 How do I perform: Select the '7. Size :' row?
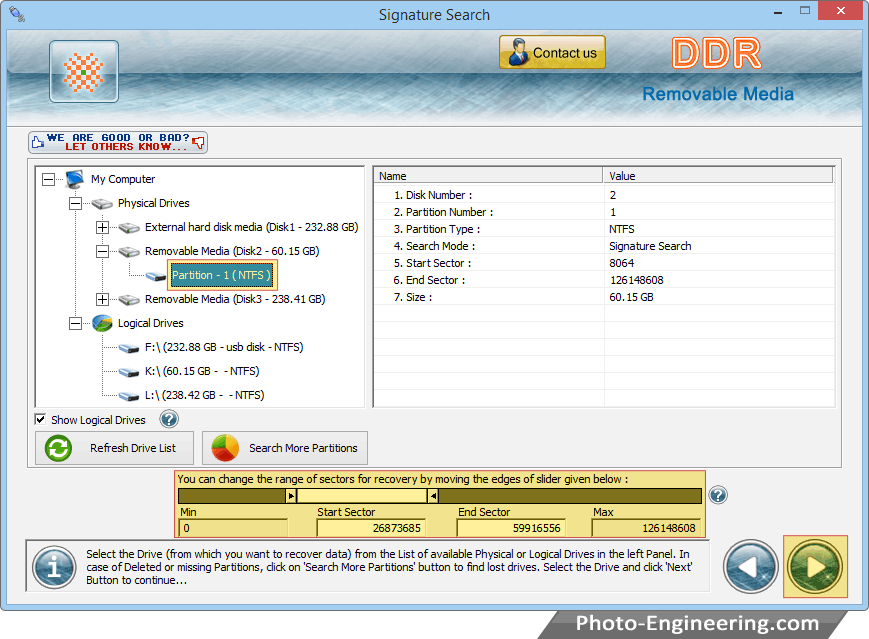coord(604,297)
